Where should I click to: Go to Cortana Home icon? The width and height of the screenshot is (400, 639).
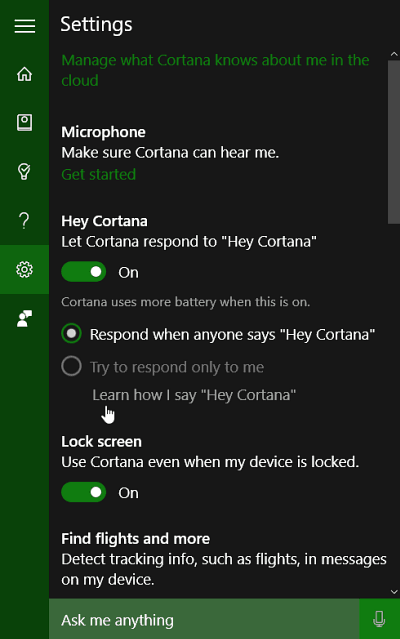(x=24, y=74)
